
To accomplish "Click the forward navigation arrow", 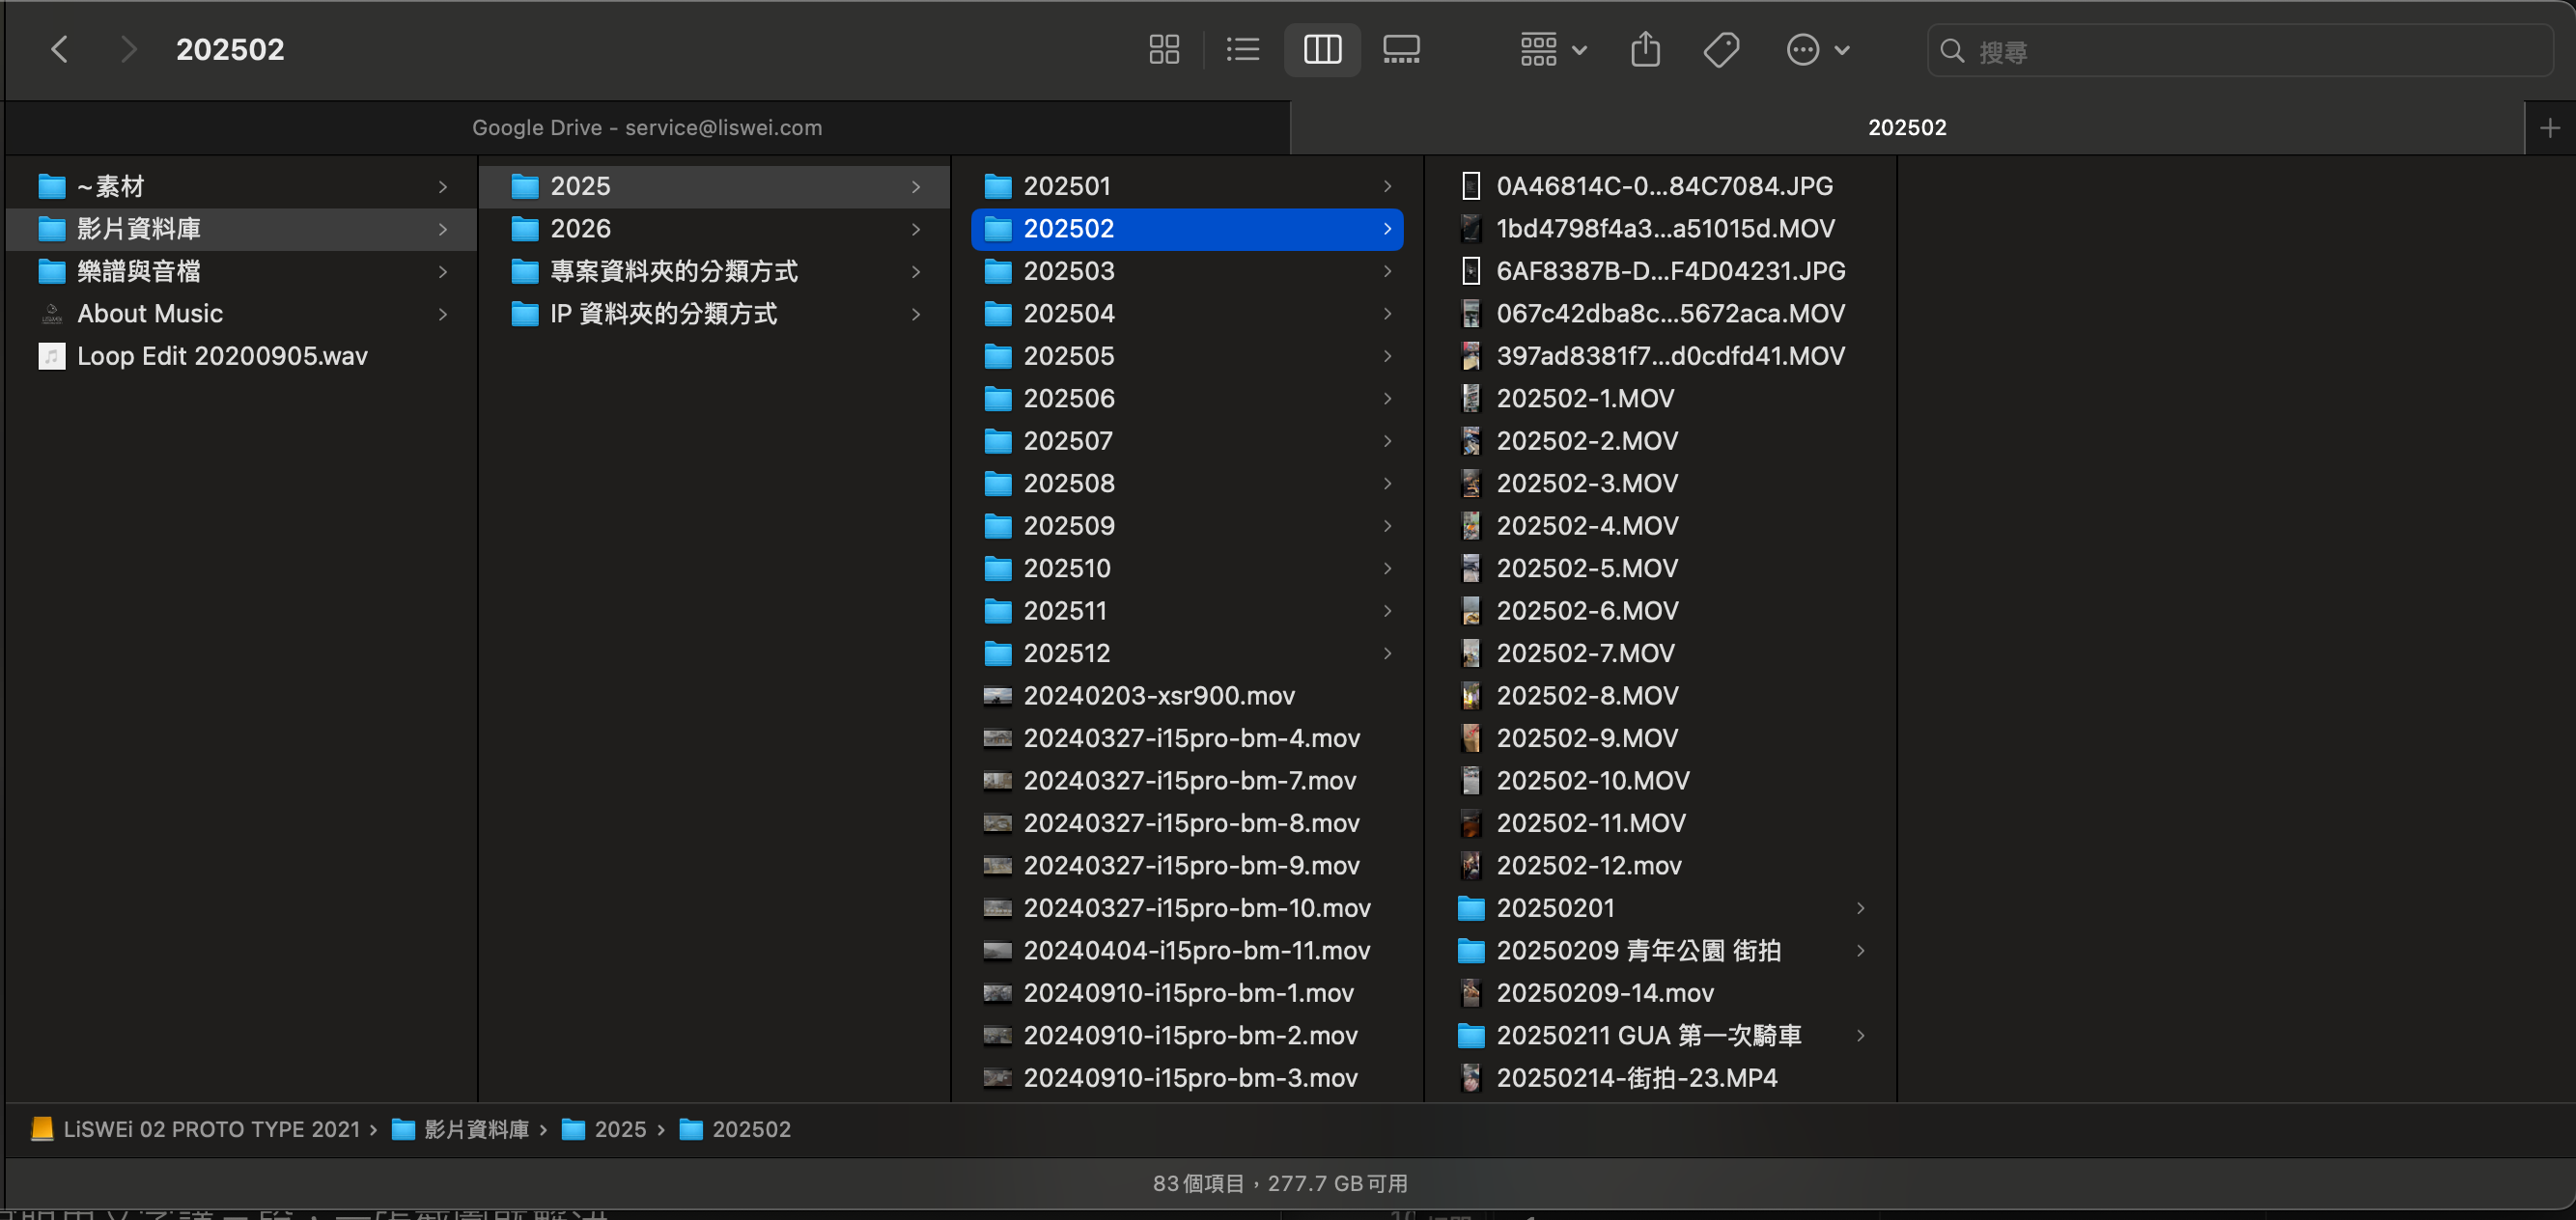I will (x=127, y=50).
